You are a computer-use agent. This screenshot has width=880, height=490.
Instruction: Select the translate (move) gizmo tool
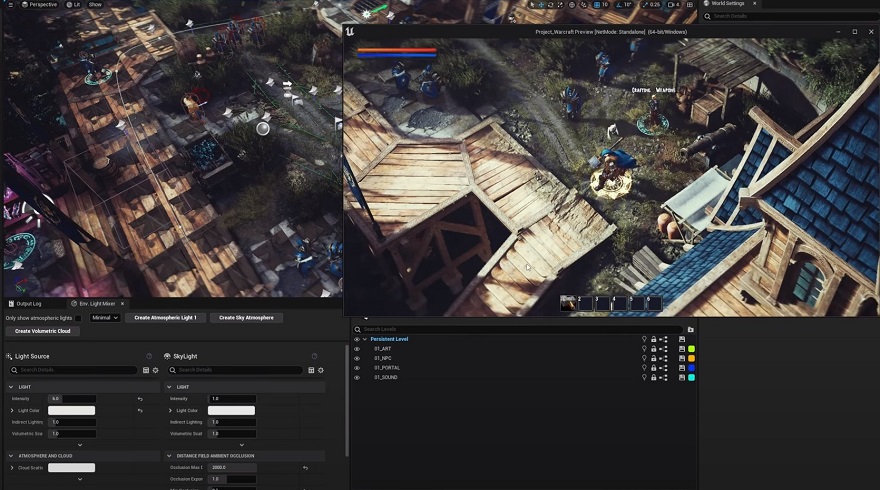[x=542, y=4]
